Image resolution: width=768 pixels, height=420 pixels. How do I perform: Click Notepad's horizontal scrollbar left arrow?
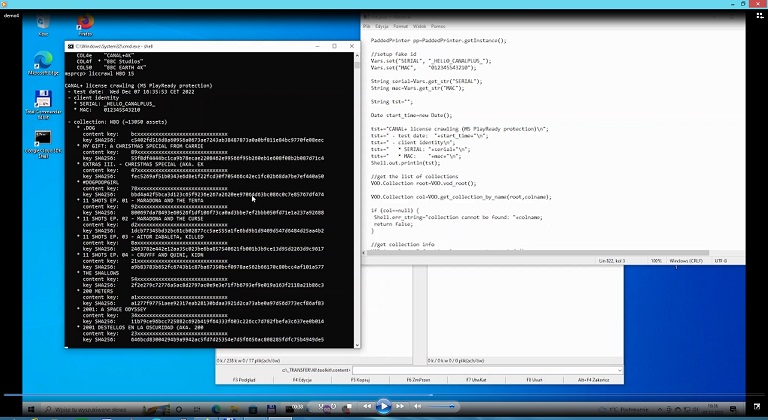pyautogui.click(x=364, y=253)
